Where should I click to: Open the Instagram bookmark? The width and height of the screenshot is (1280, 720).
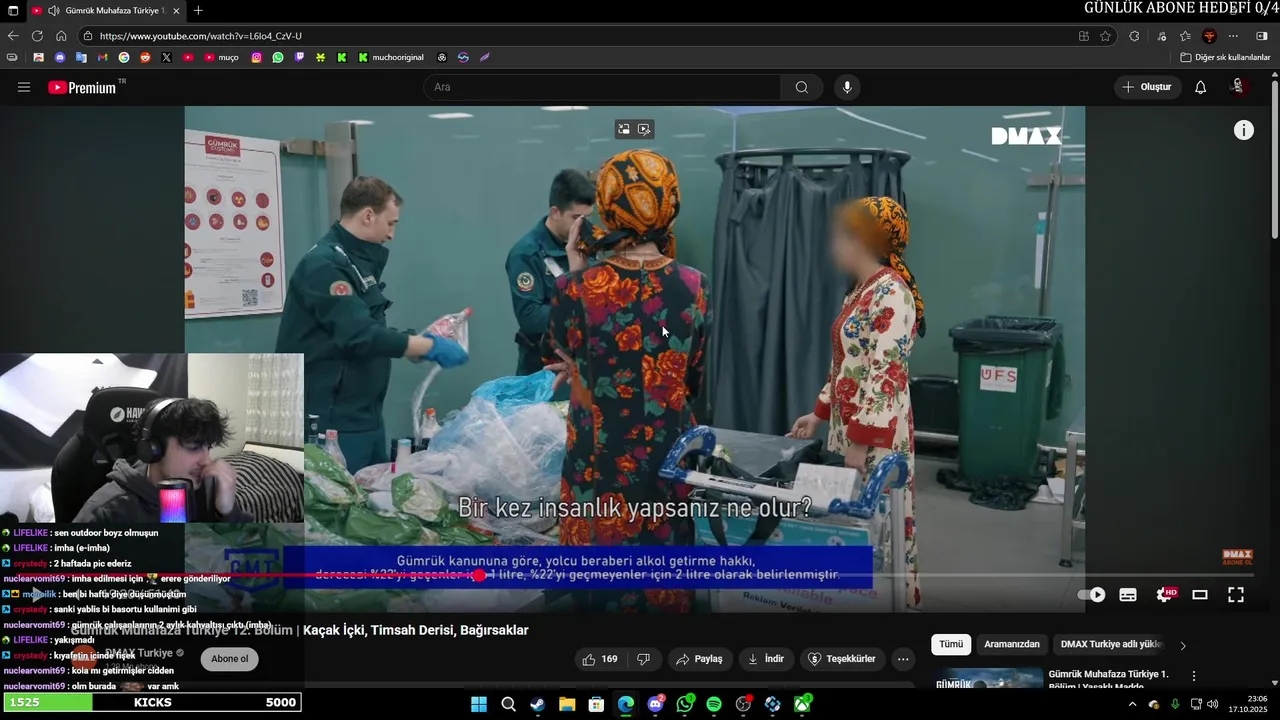pyautogui.click(x=256, y=57)
